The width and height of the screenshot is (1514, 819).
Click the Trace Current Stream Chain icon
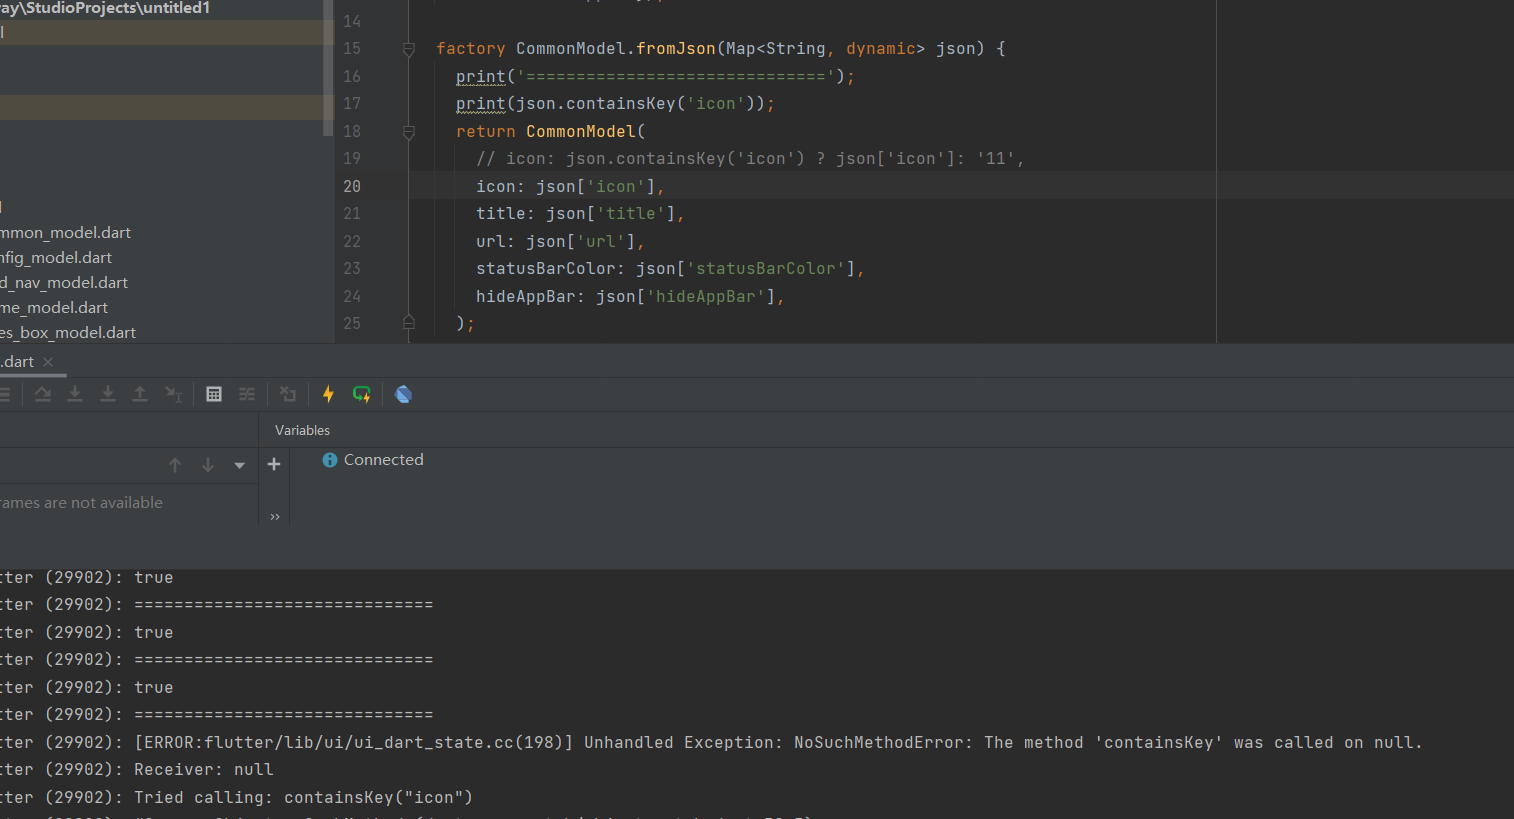[247, 394]
